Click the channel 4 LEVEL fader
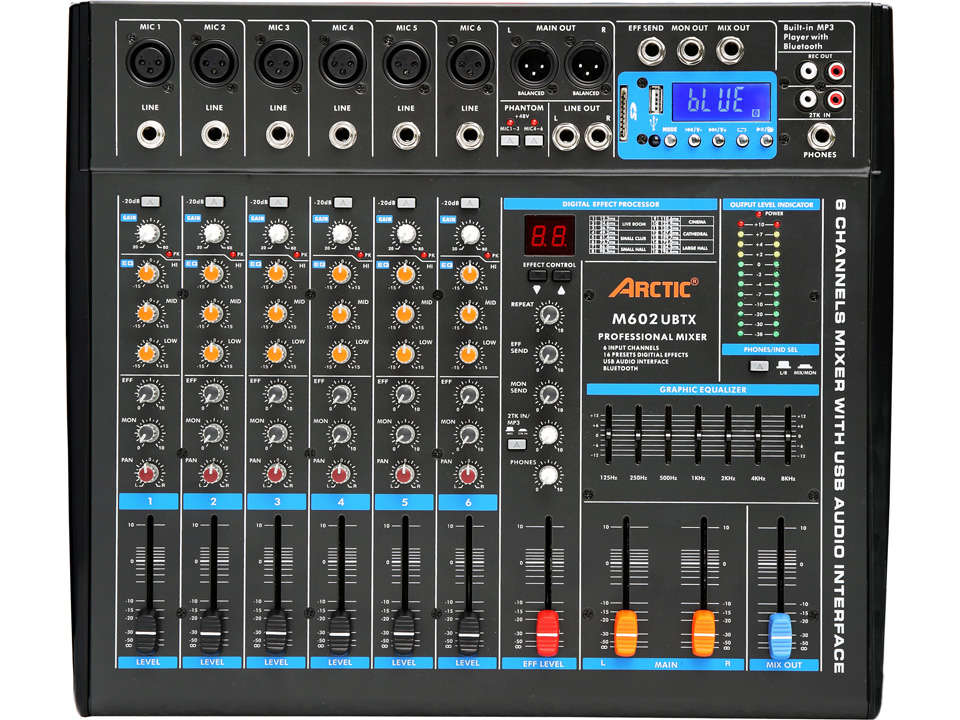Viewport: 960px width, 720px height. [x=340, y=632]
